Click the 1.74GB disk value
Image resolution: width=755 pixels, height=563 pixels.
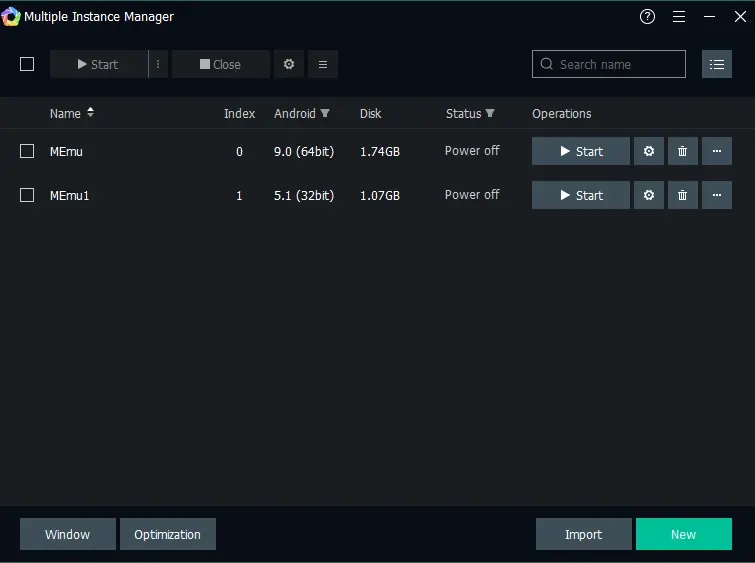click(x=380, y=152)
